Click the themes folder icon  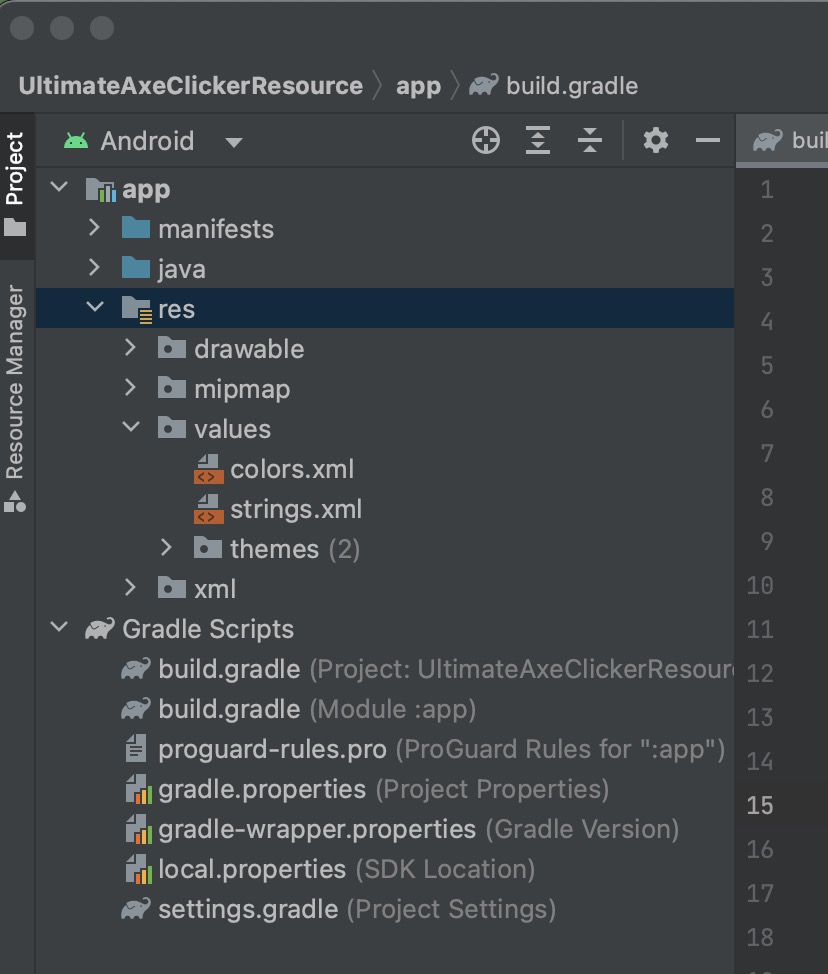click(x=208, y=548)
